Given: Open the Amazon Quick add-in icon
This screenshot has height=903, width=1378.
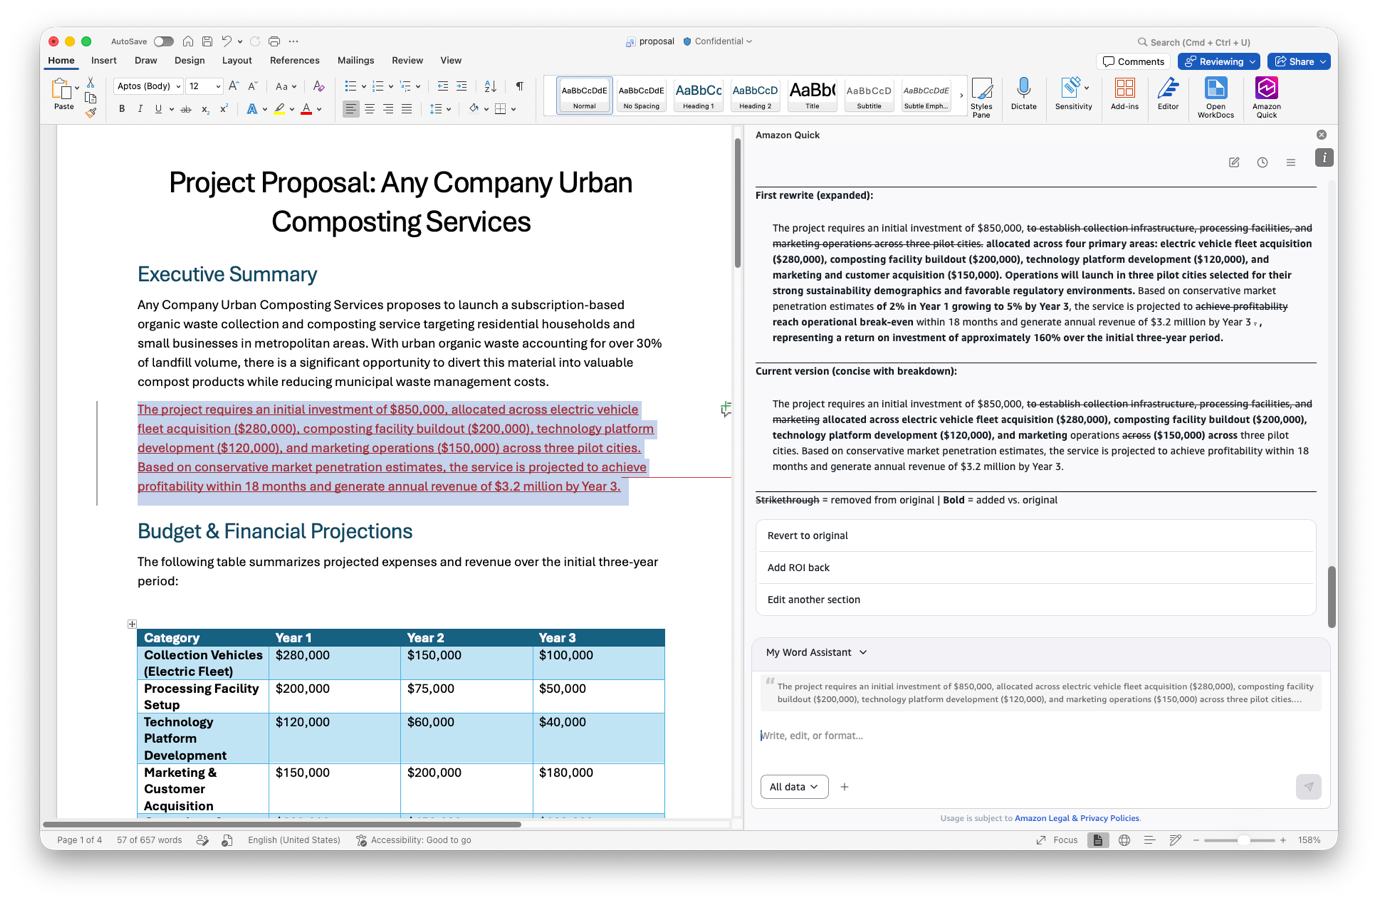Looking at the screenshot, I should pyautogui.click(x=1266, y=97).
